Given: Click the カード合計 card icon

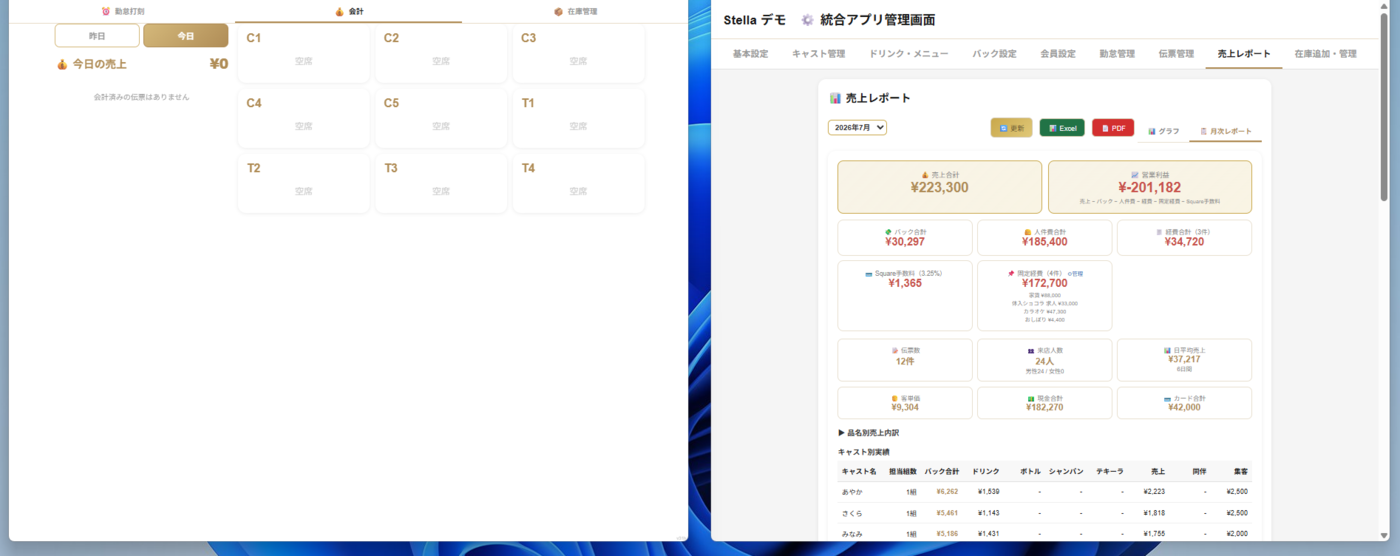Looking at the screenshot, I should (1167, 398).
